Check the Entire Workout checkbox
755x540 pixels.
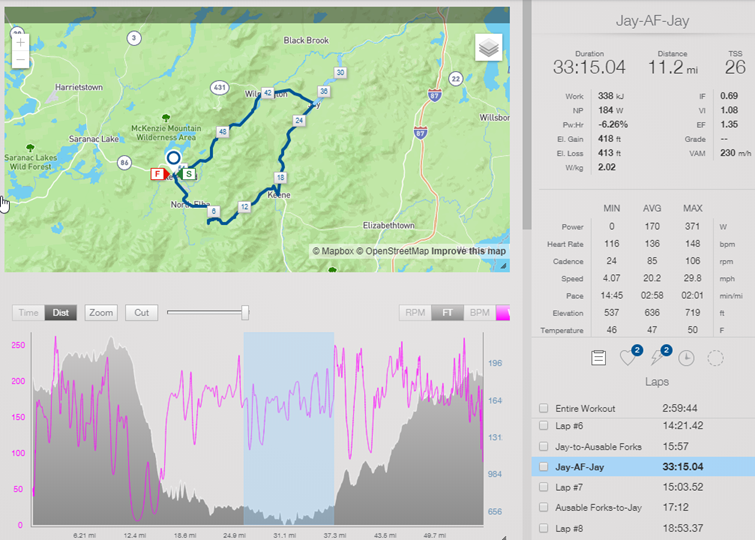[x=544, y=408]
